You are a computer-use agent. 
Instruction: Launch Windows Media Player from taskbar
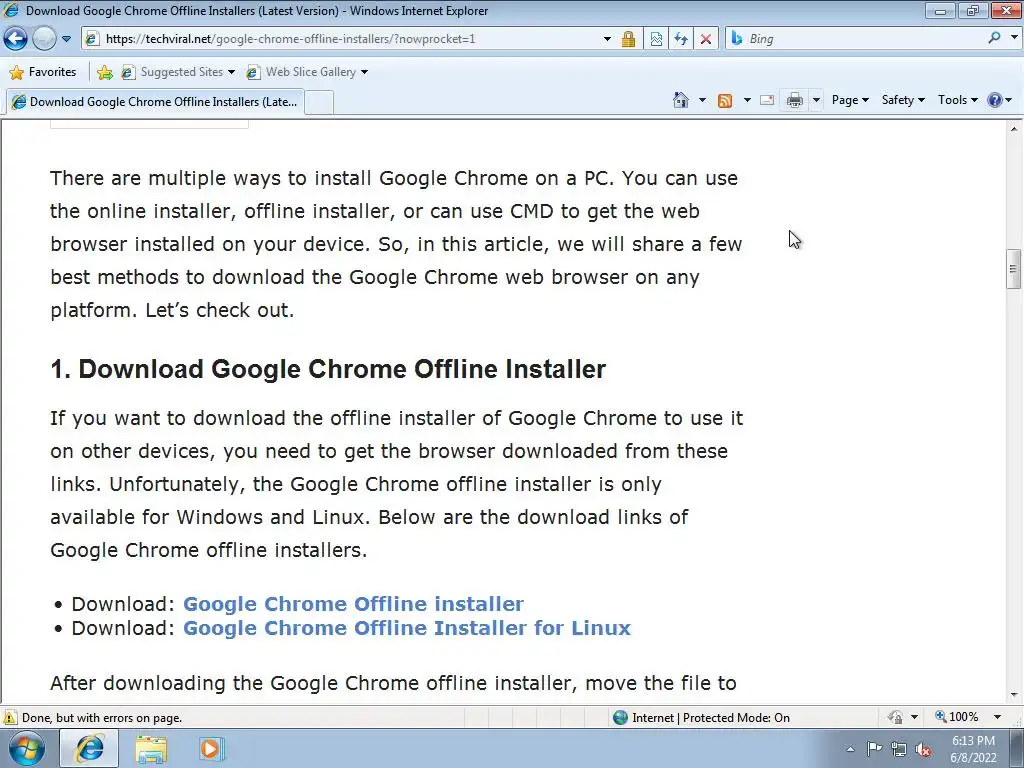[210, 748]
